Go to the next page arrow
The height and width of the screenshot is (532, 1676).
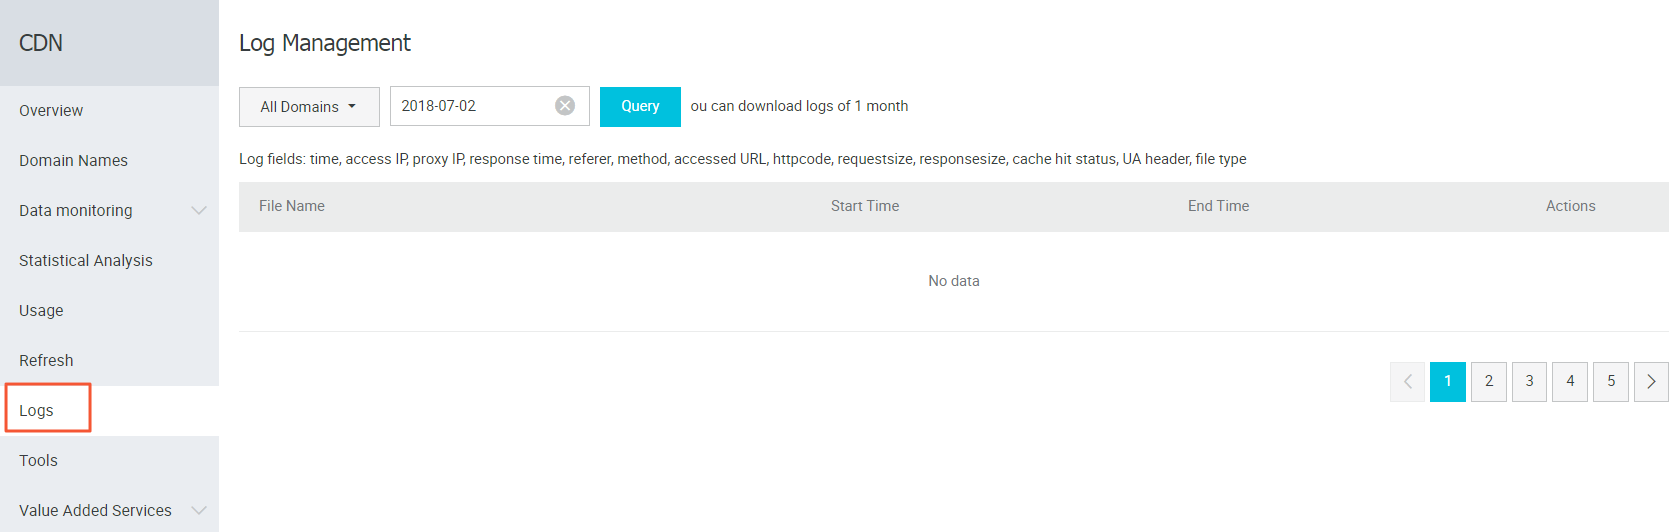tap(1651, 382)
